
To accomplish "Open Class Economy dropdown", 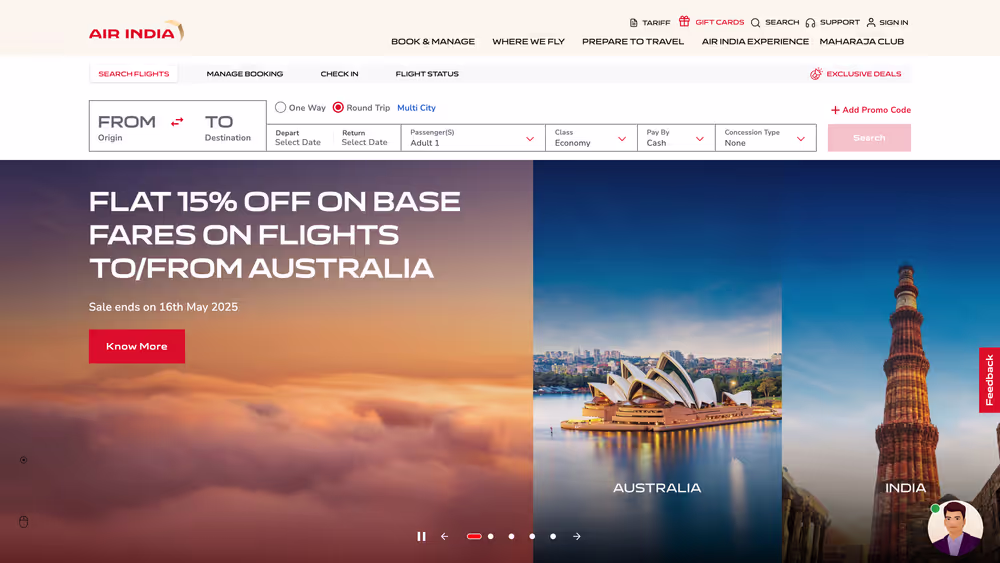I will click(591, 138).
